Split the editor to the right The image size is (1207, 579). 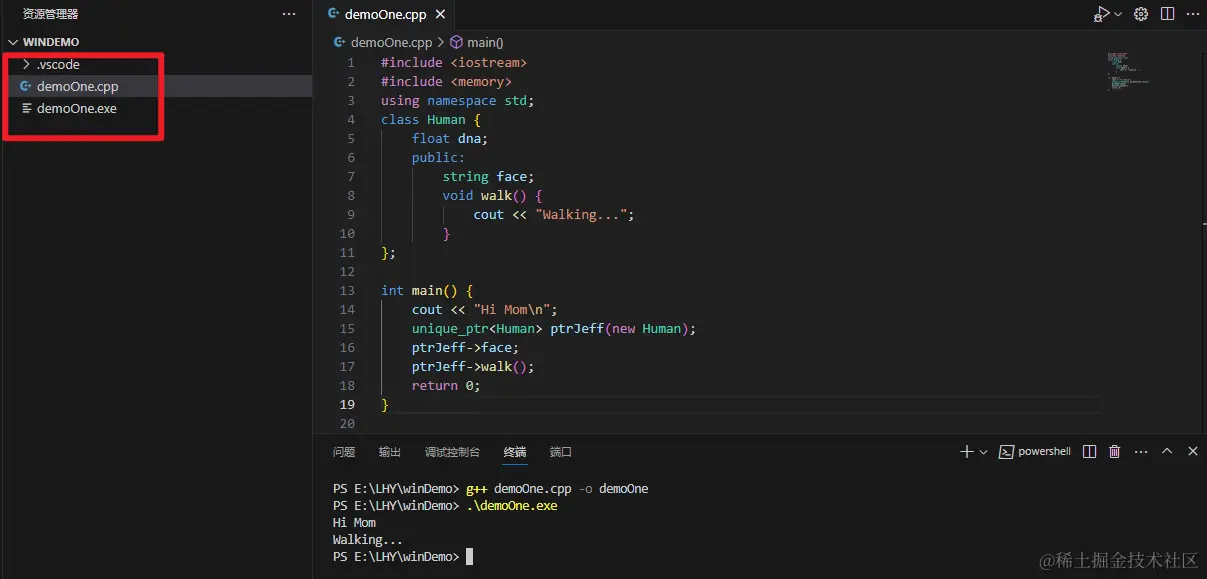tap(1167, 14)
